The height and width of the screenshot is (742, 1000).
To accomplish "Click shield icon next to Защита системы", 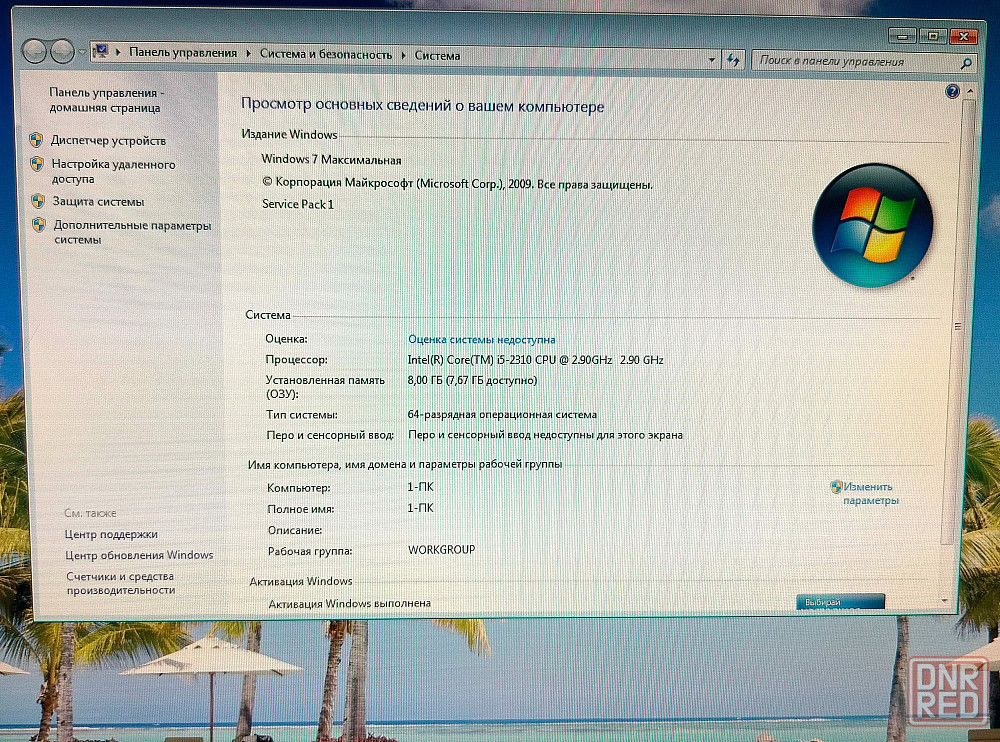I will pyautogui.click(x=36, y=201).
